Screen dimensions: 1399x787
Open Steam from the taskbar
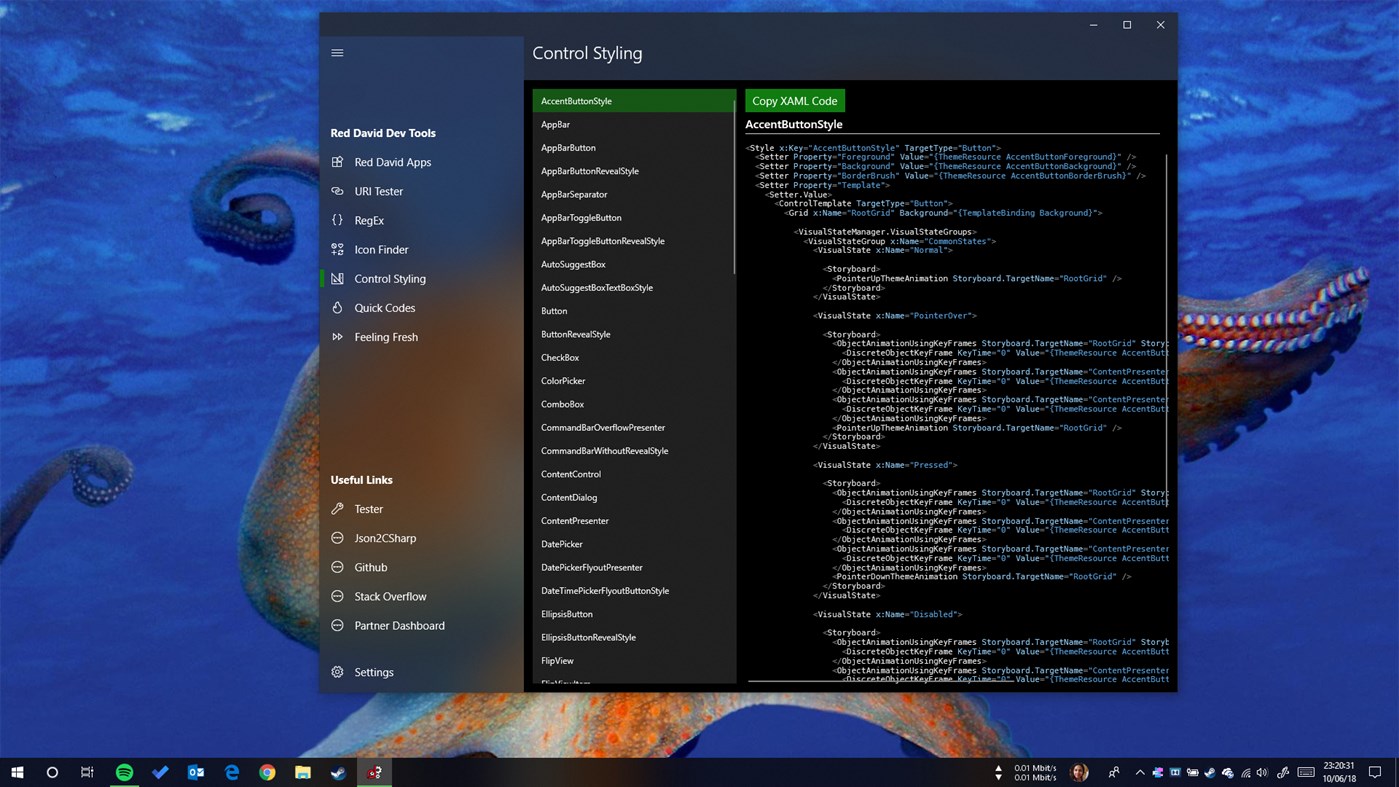click(x=339, y=772)
